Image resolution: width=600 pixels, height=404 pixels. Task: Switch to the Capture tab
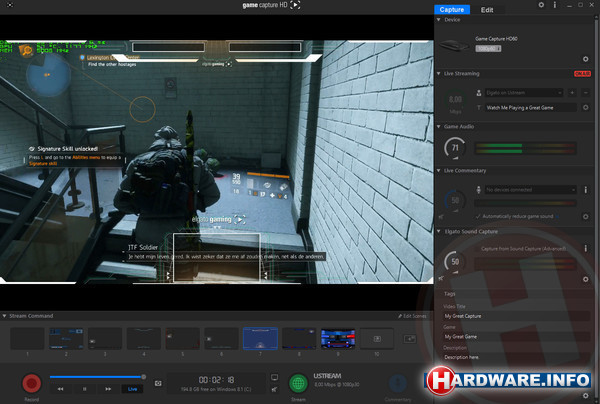tap(452, 10)
